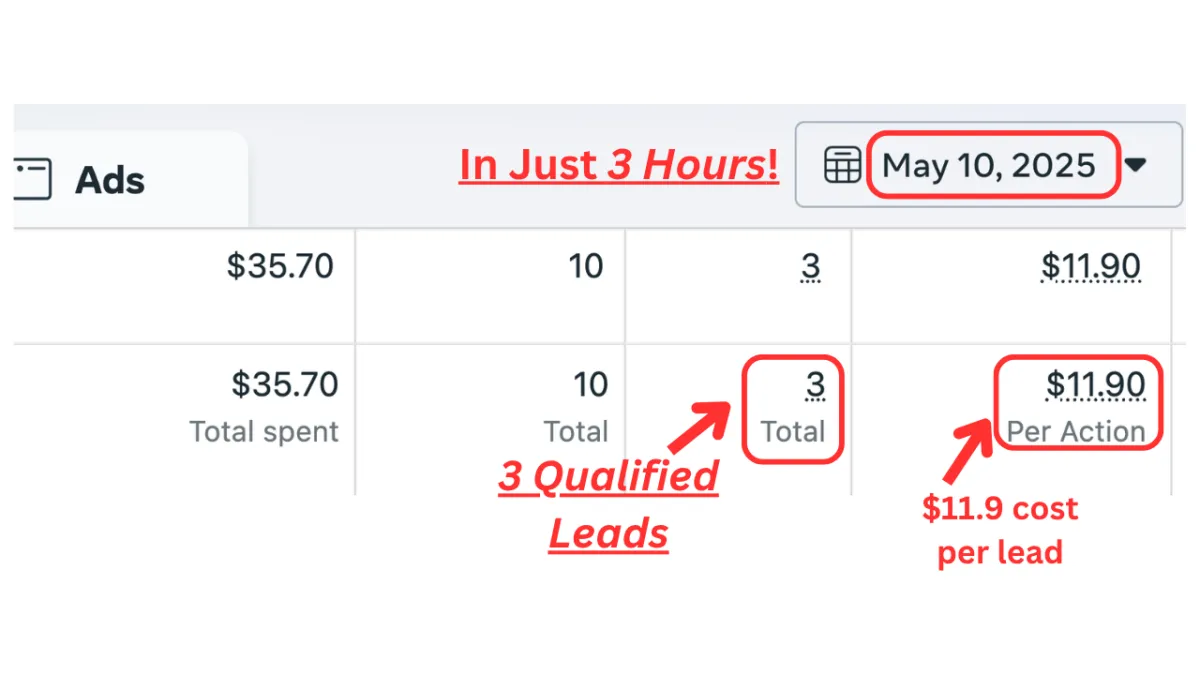Click the $35.70 summary total amount
The height and width of the screenshot is (675, 1200).
coord(285,384)
